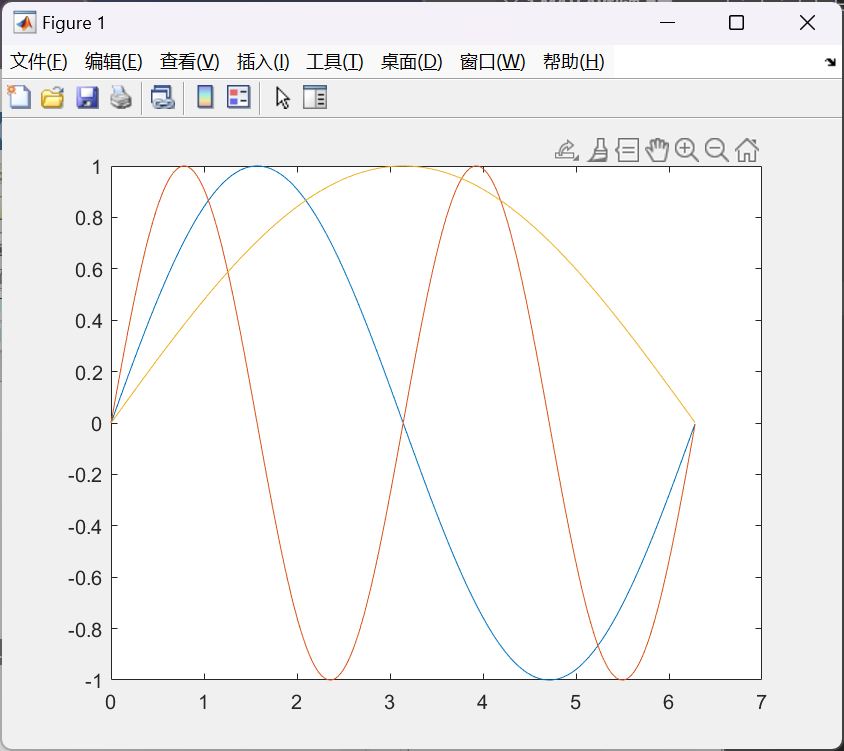
Task: Open the 插入(I) menu
Action: pyautogui.click(x=263, y=62)
